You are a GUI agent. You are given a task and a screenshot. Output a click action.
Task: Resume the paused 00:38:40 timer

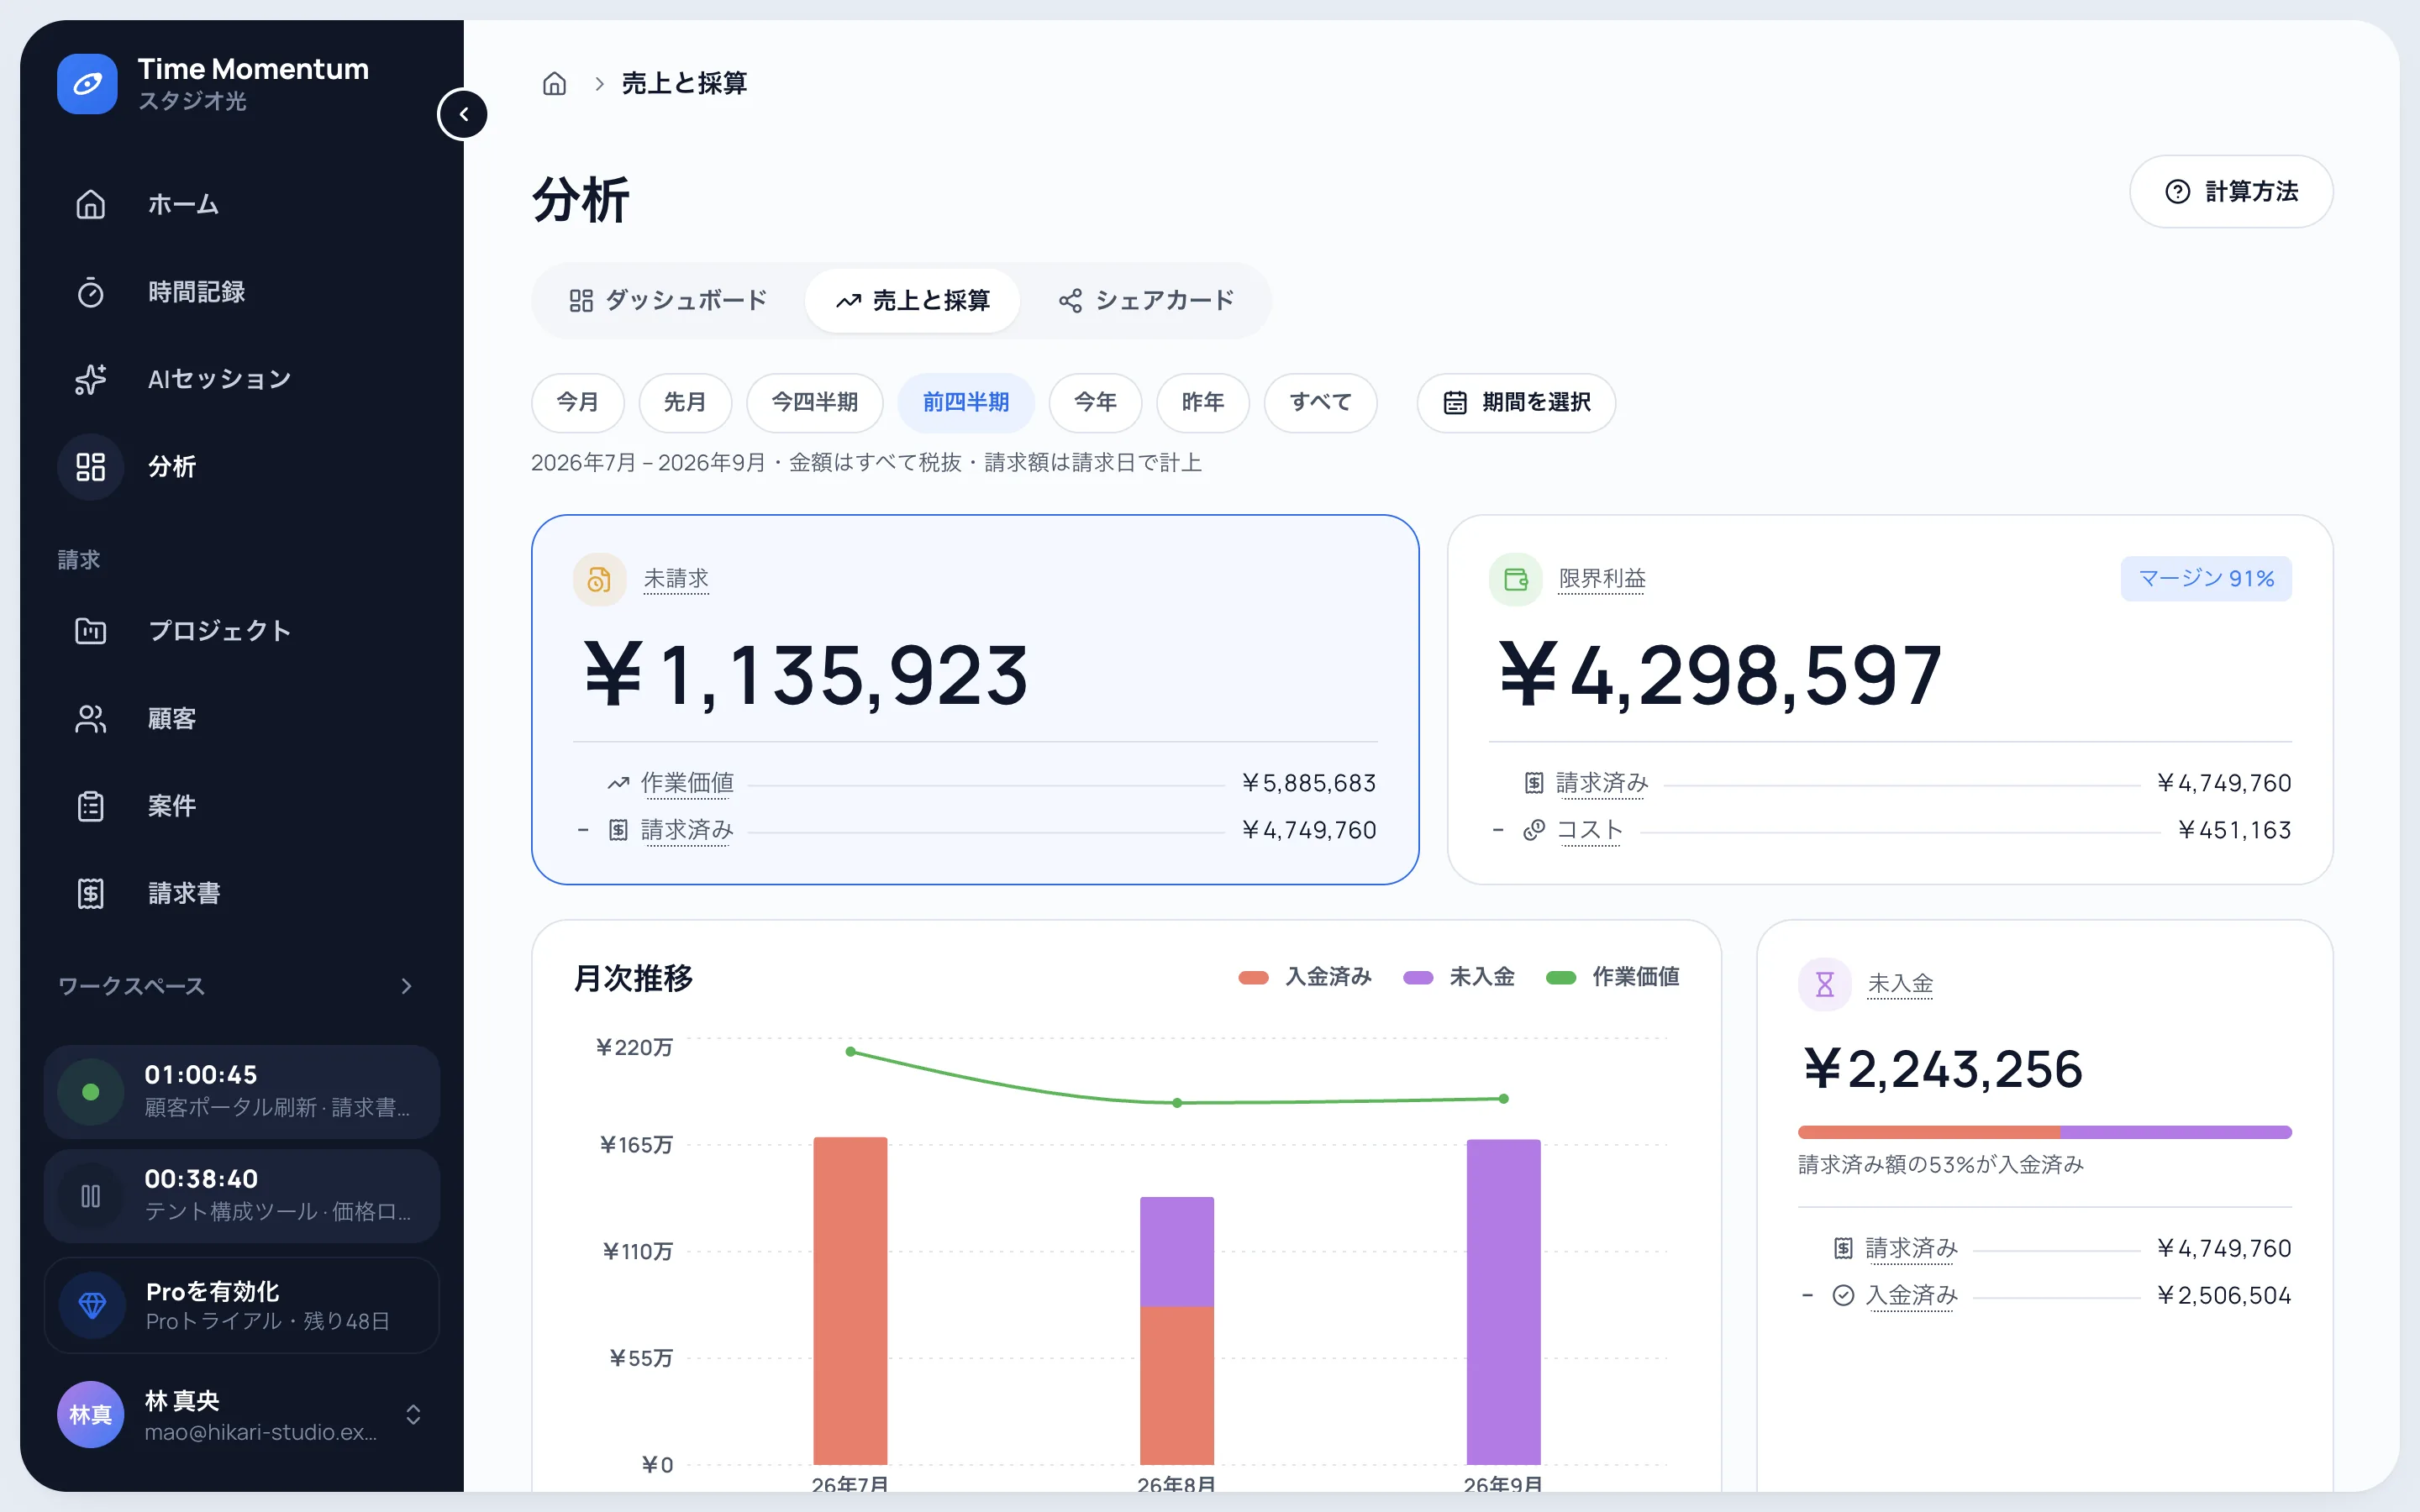click(90, 1196)
